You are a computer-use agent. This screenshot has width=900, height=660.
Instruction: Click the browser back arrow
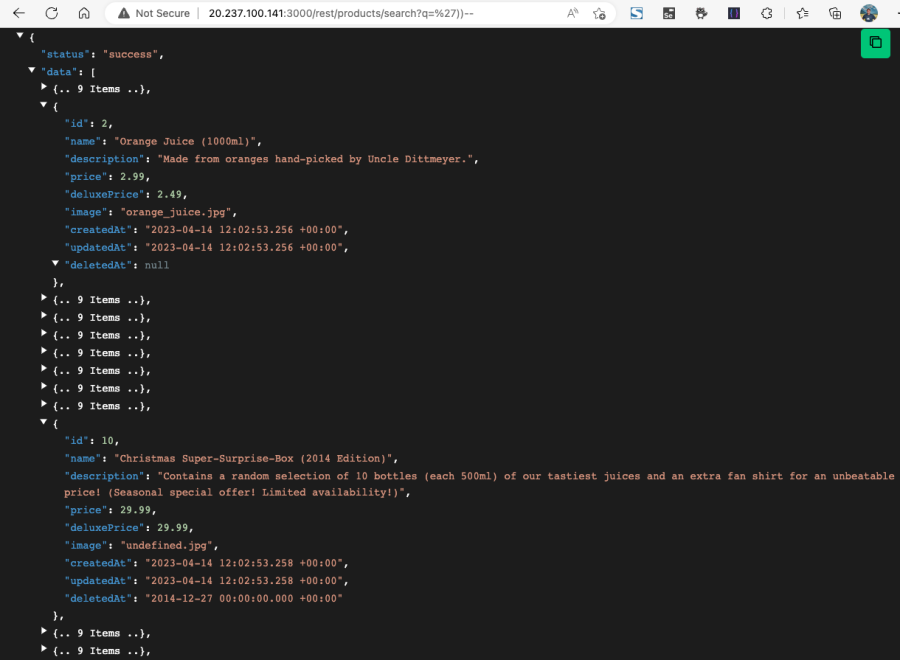pyautogui.click(x=19, y=13)
